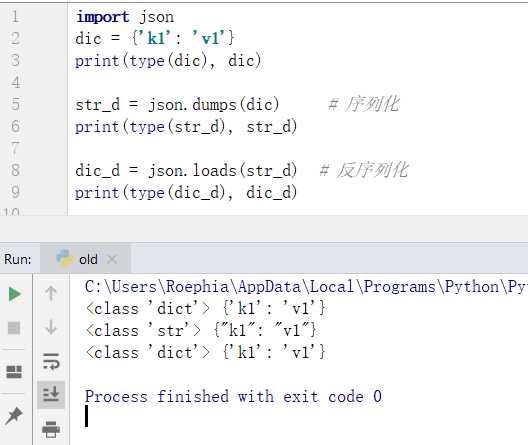Click line 9 'print(type(dic_d), dic_d)'
Screen dimensions: 528x445
point(186,193)
